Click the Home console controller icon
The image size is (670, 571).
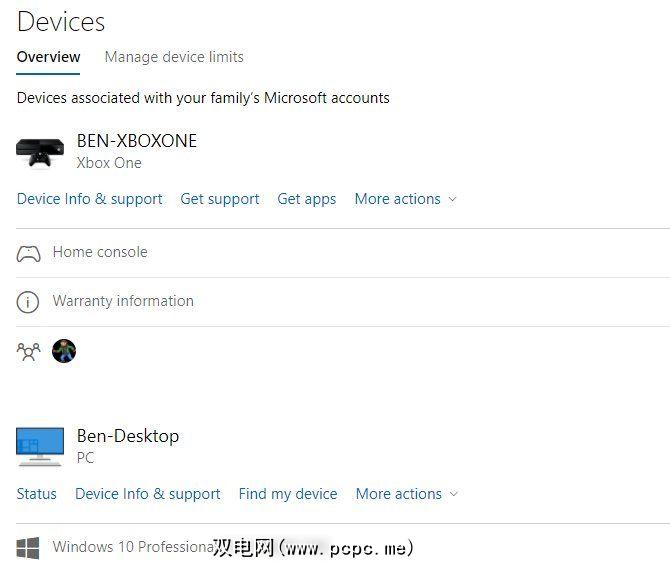[29, 253]
